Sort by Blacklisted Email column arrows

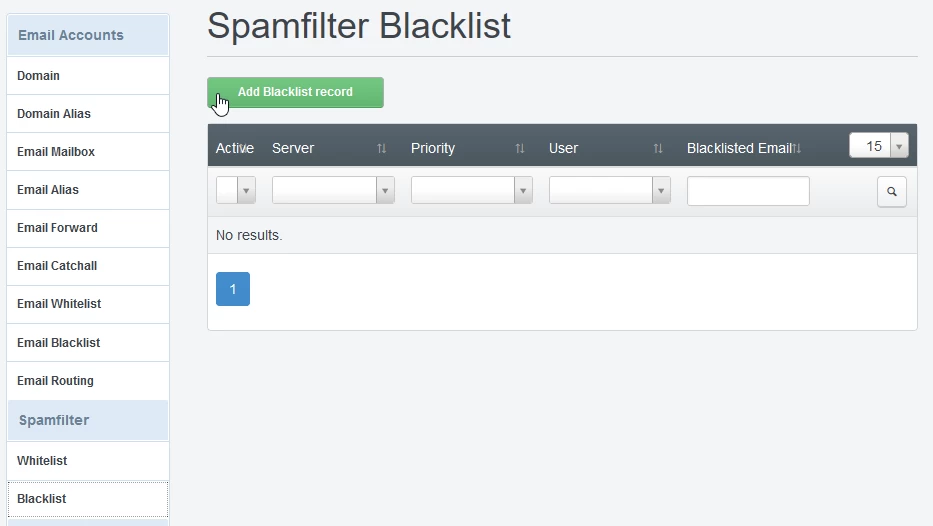[797, 148]
